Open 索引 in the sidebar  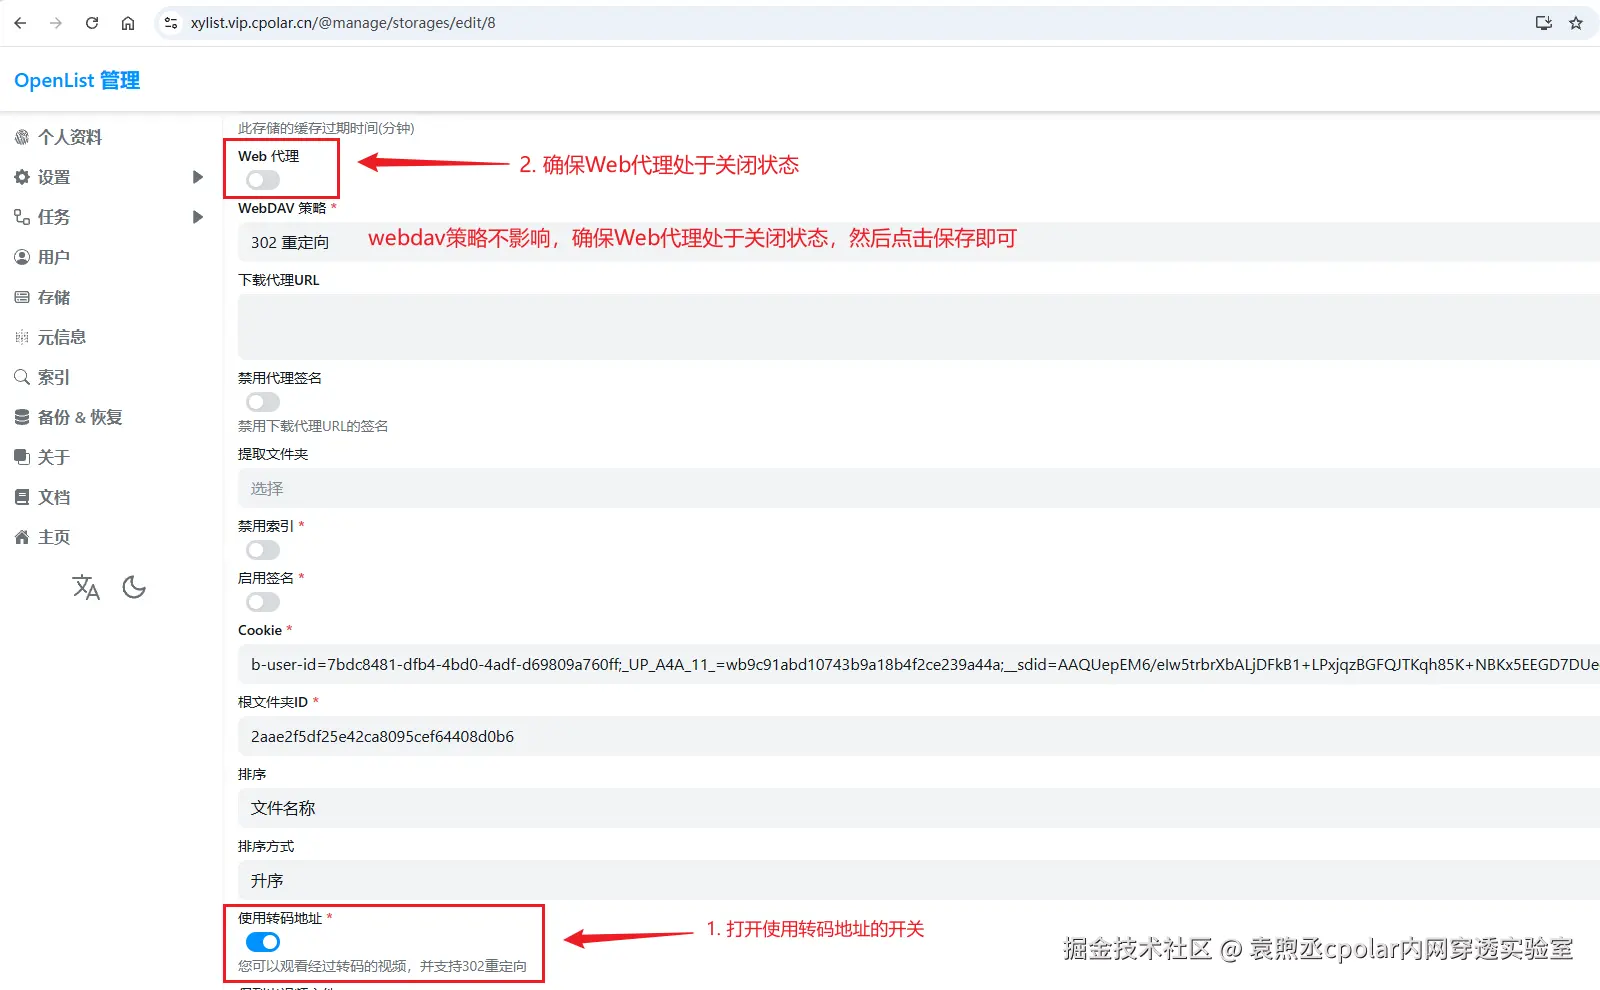click(54, 377)
